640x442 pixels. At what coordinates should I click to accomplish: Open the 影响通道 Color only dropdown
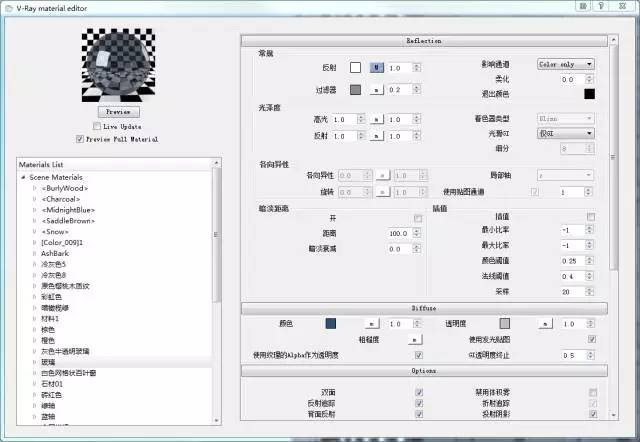[565, 64]
